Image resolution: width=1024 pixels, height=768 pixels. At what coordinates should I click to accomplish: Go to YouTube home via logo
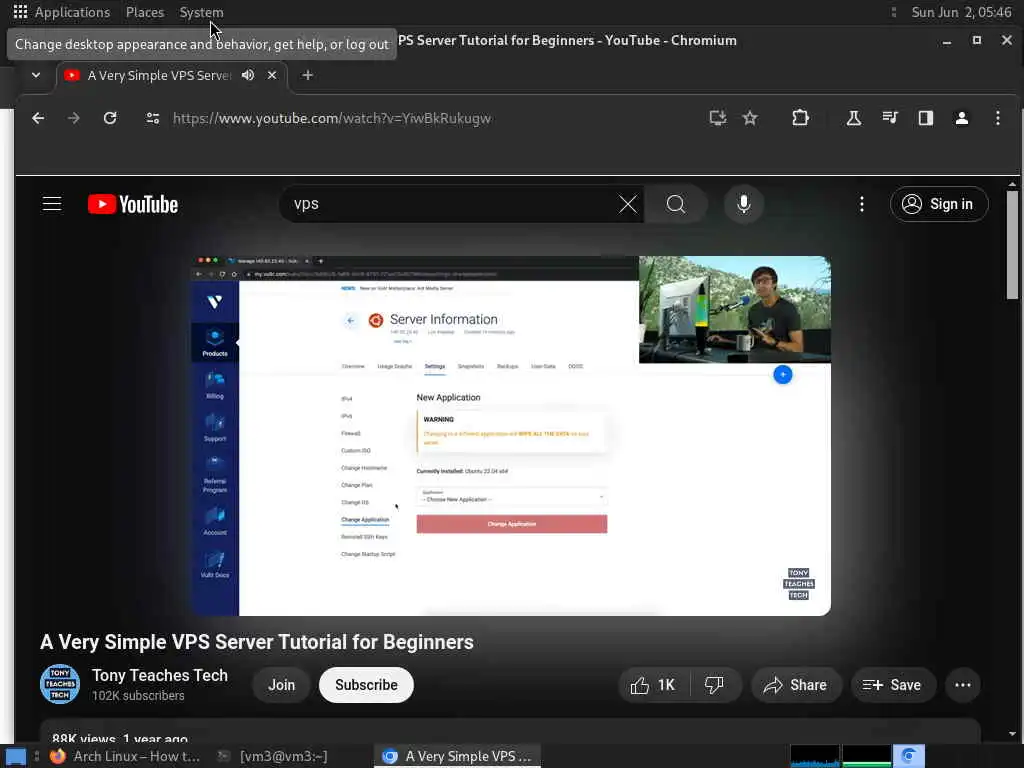(133, 204)
